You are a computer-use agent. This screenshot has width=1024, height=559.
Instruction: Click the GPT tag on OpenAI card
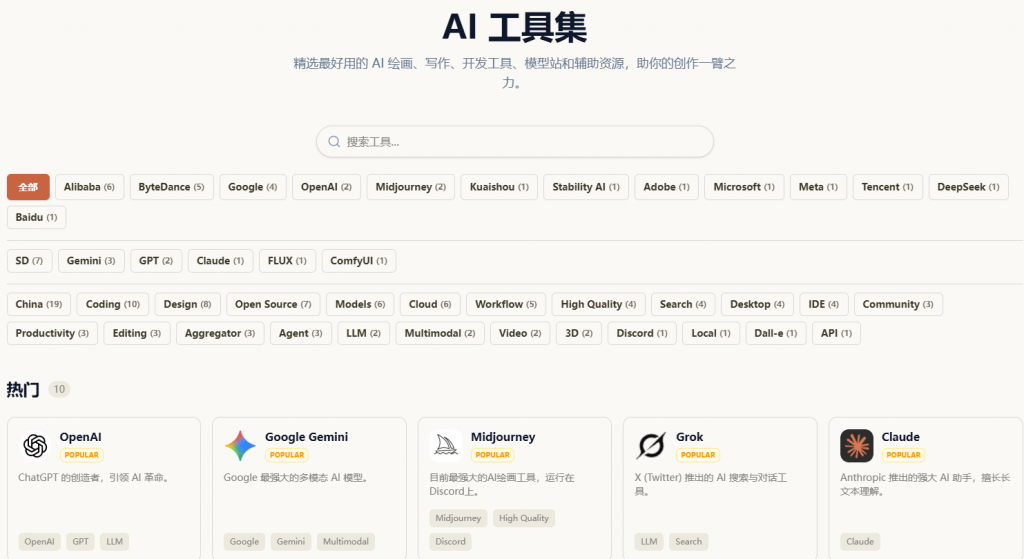point(80,541)
